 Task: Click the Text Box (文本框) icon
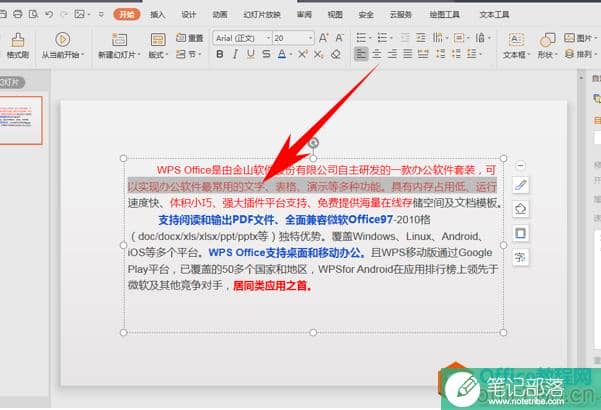[x=516, y=39]
